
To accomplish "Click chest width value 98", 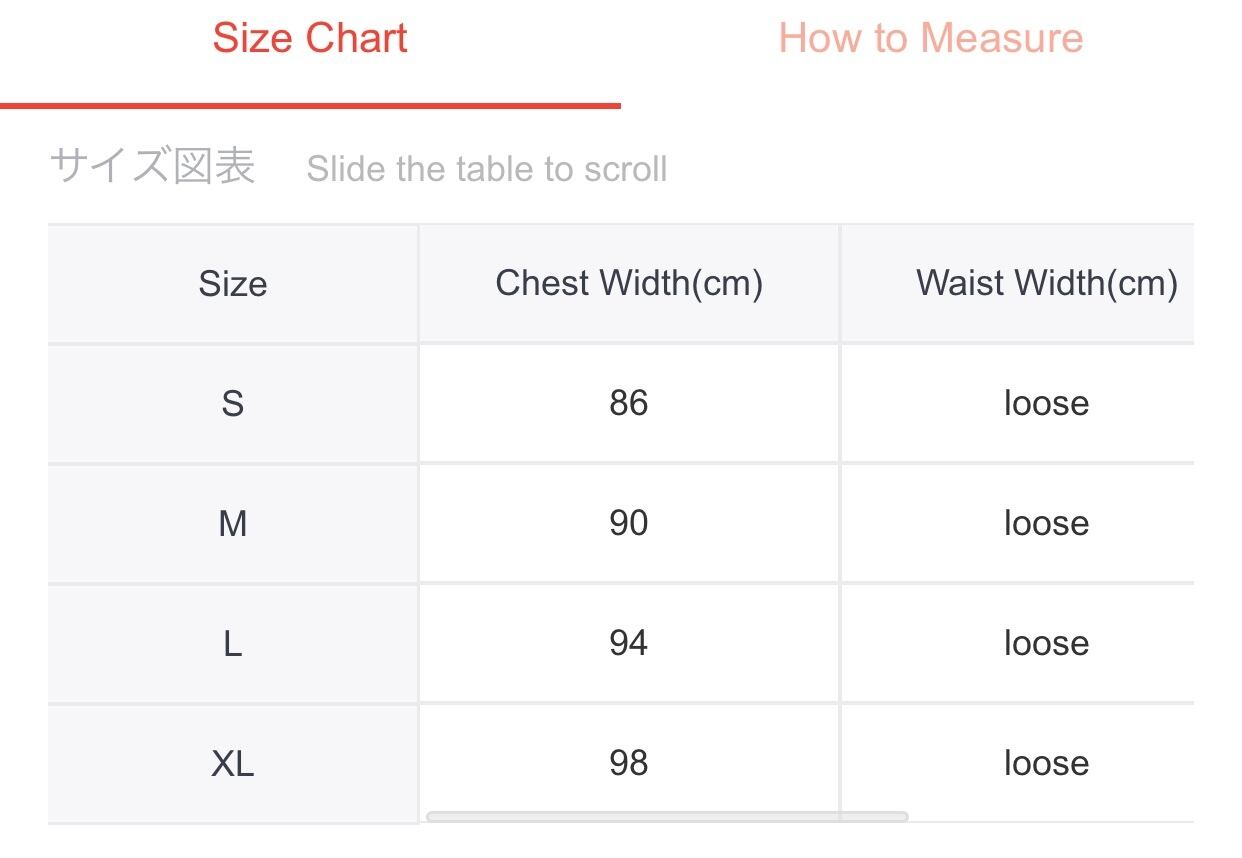I will click(x=629, y=764).
